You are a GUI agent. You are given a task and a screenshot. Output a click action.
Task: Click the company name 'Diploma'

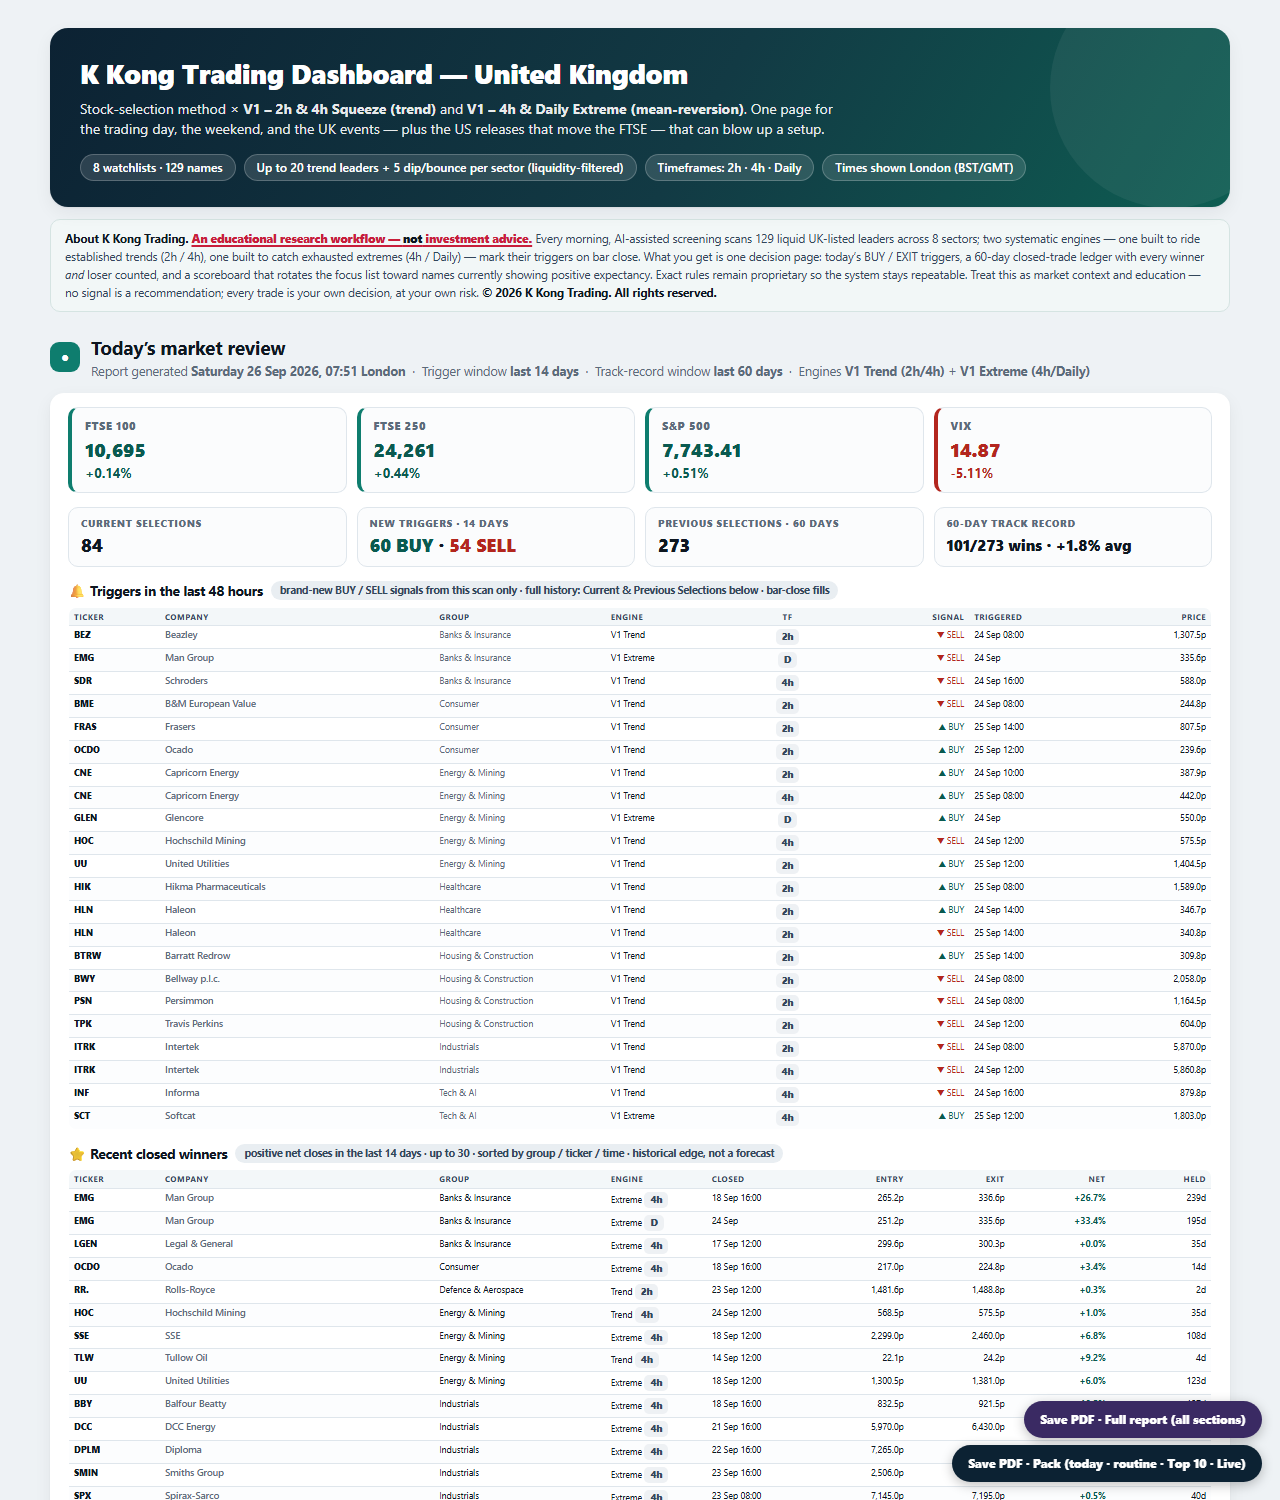coord(183,1450)
